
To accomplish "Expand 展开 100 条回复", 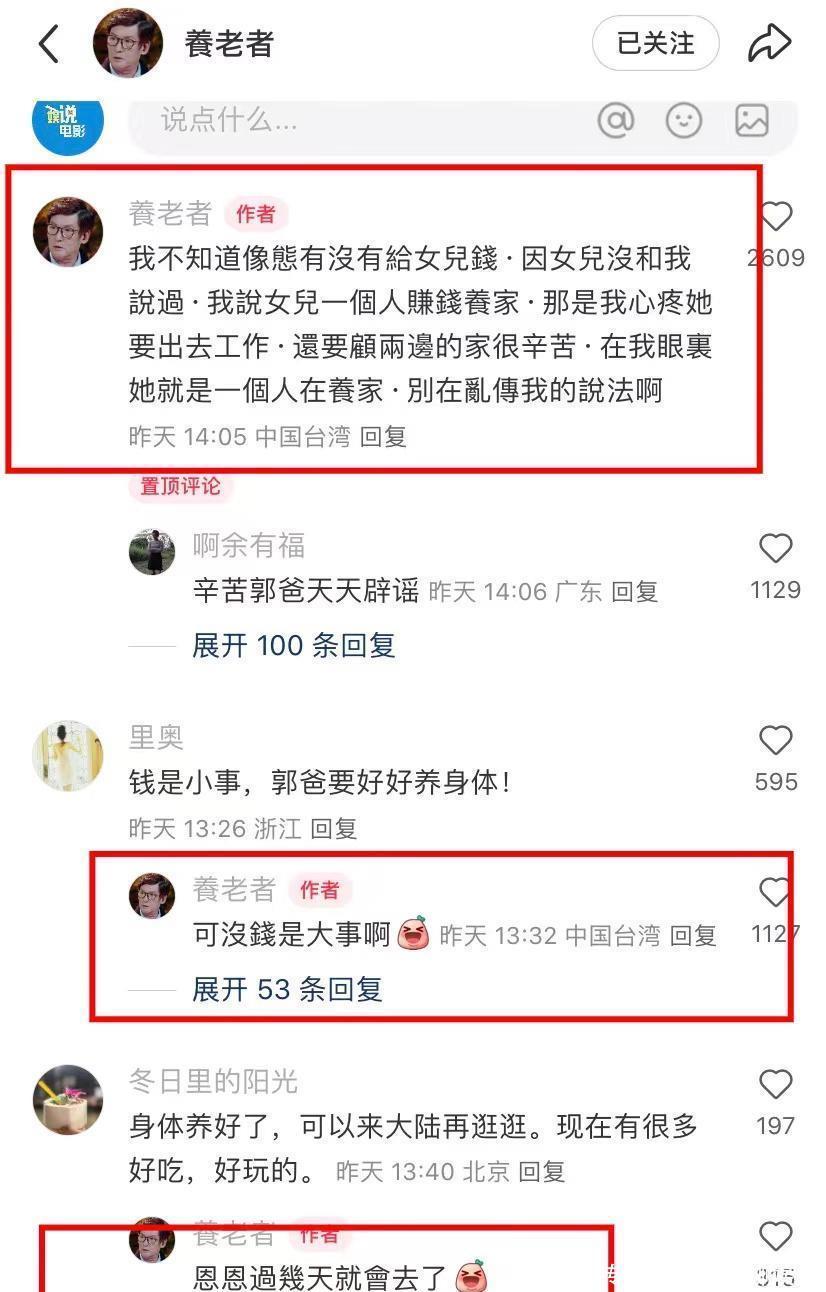I will click(x=294, y=645).
